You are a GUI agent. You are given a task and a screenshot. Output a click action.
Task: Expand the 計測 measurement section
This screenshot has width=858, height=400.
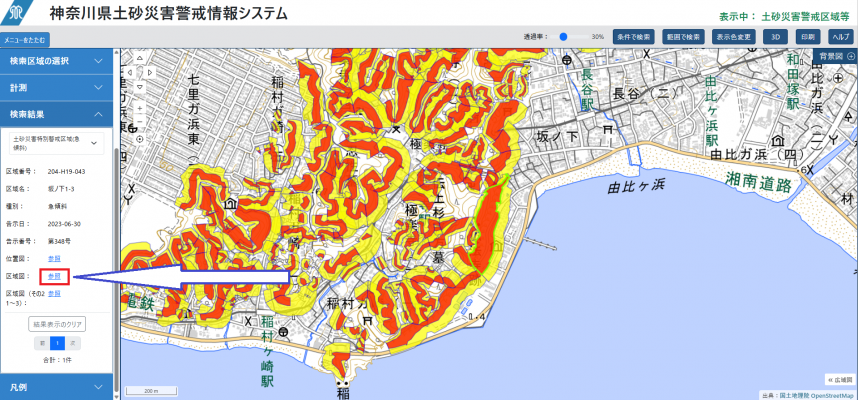point(58,88)
